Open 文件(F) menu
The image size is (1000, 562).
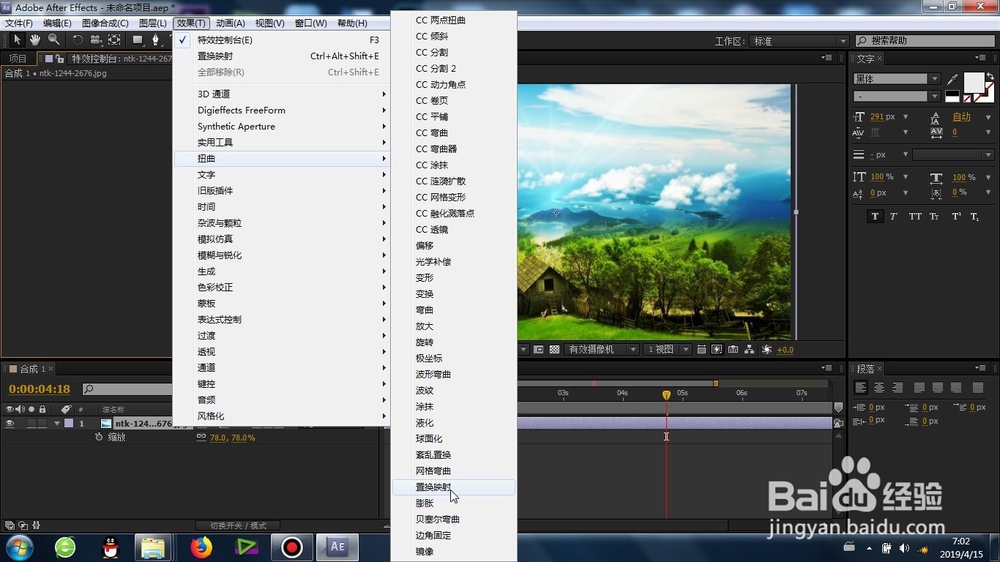[x=18, y=23]
